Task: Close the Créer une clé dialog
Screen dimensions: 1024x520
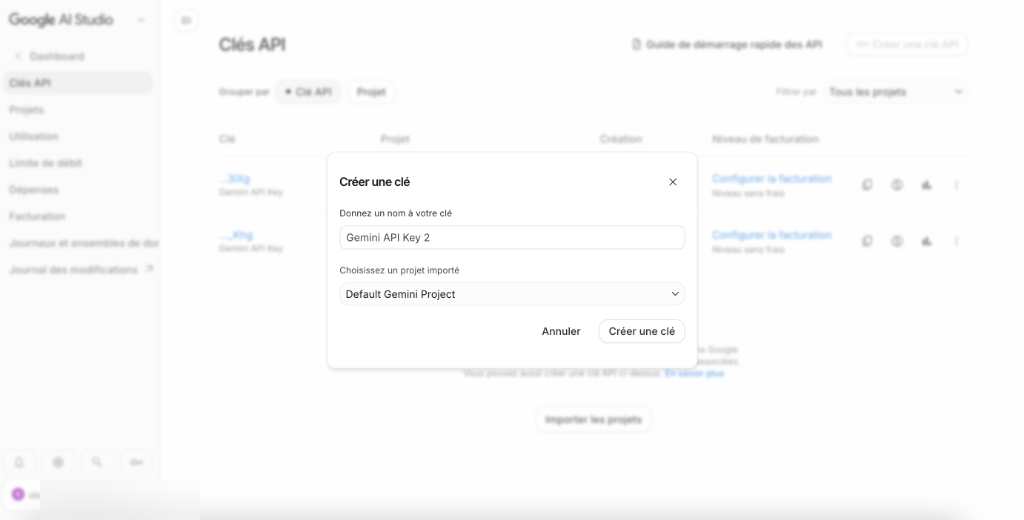Action: pos(673,182)
